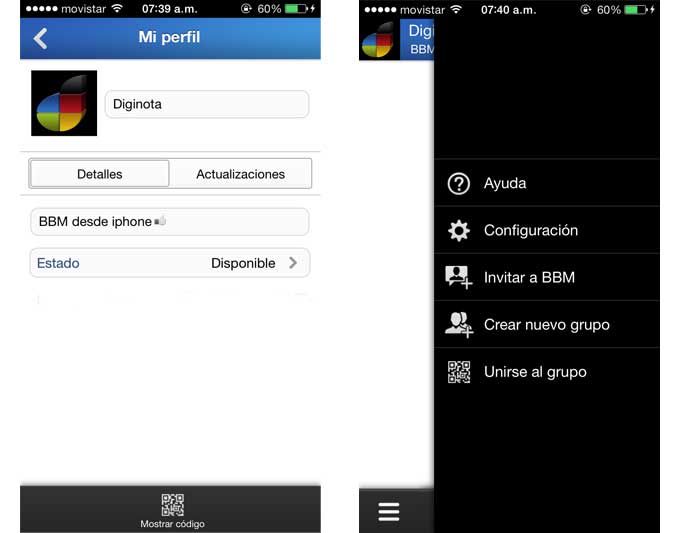700x533 pixels.
Task: Switch to the Actualizaciones tab
Action: 241,174
